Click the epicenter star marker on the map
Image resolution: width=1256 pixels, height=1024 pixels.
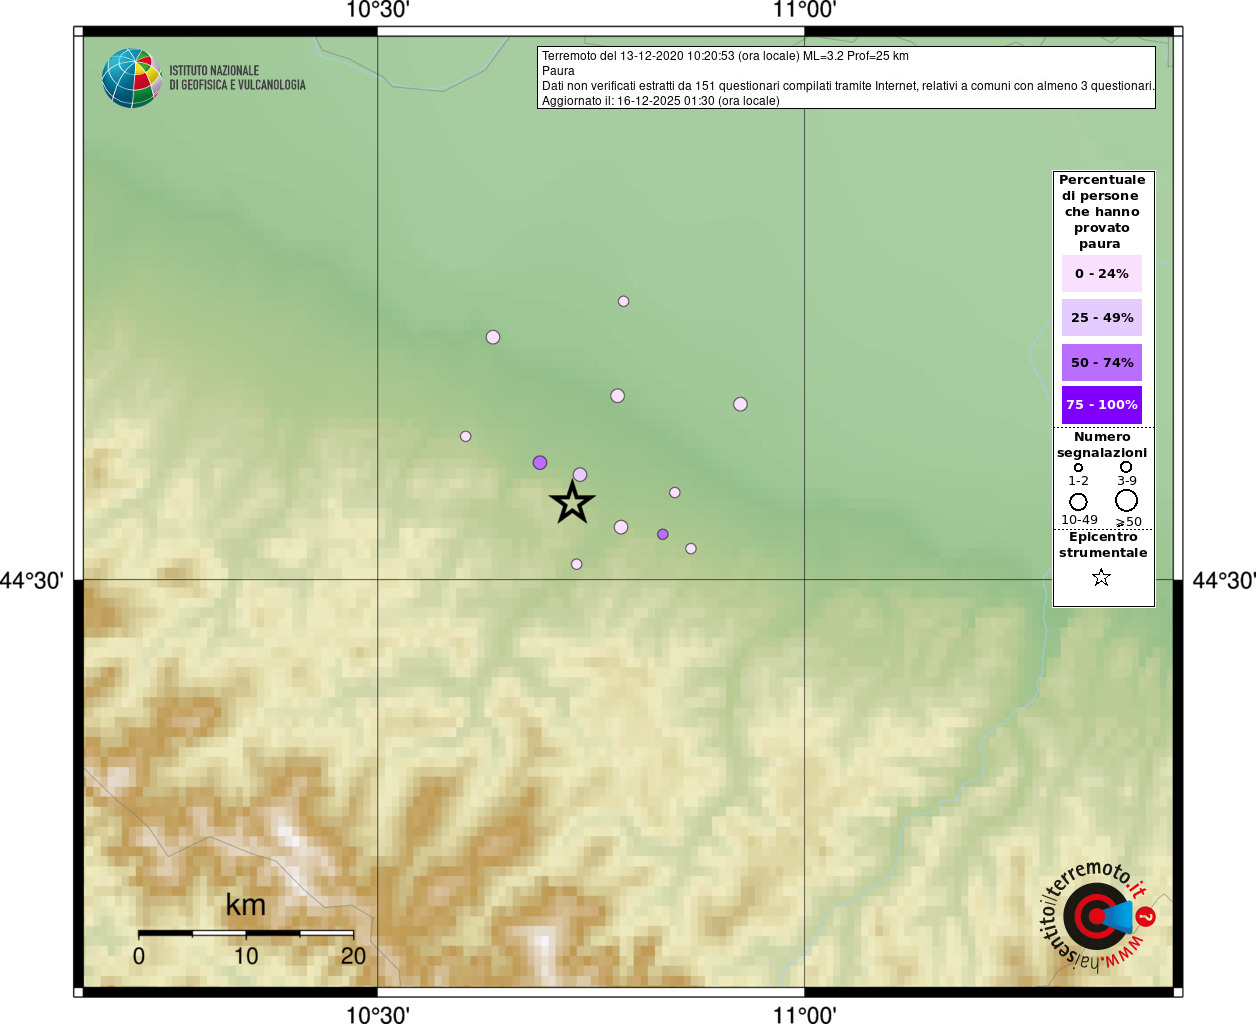click(x=572, y=502)
